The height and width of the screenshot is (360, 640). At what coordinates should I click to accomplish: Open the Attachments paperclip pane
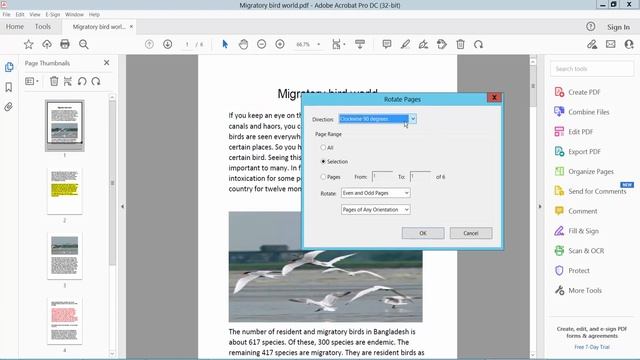[8, 107]
